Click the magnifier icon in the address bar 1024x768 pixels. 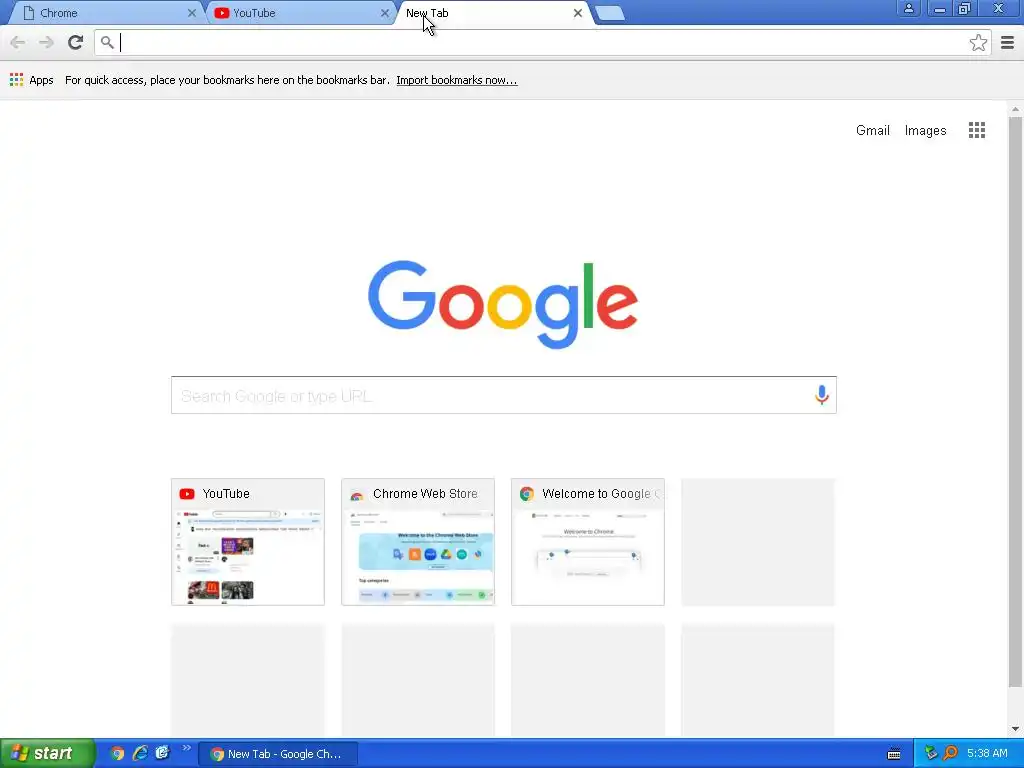pyautogui.click(x=107, y=42)
